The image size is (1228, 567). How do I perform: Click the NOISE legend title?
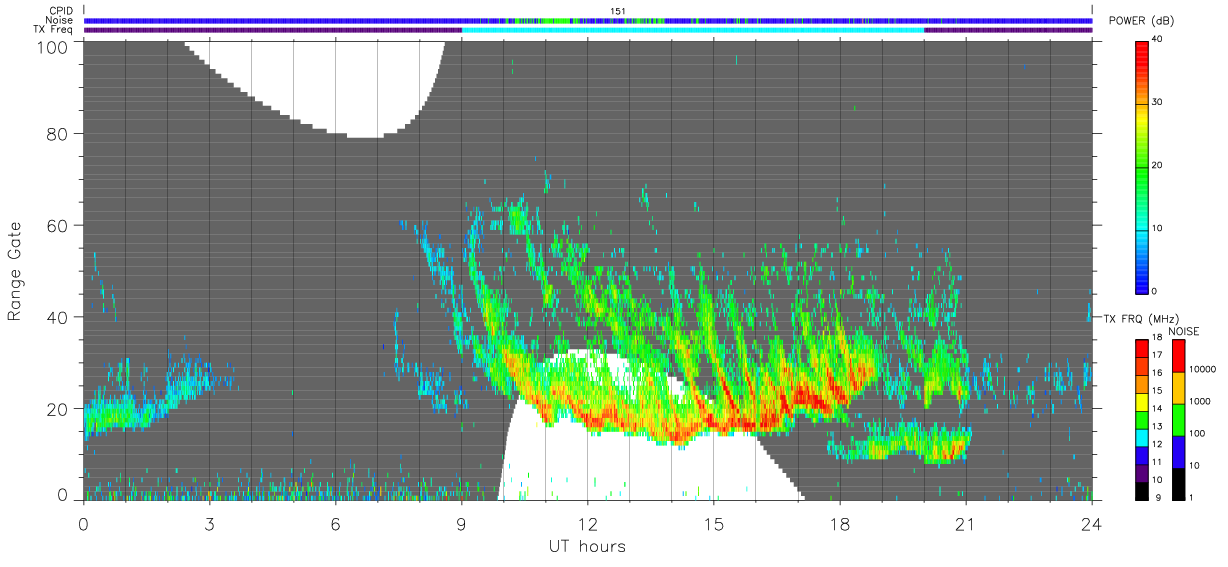point(1185,331)
